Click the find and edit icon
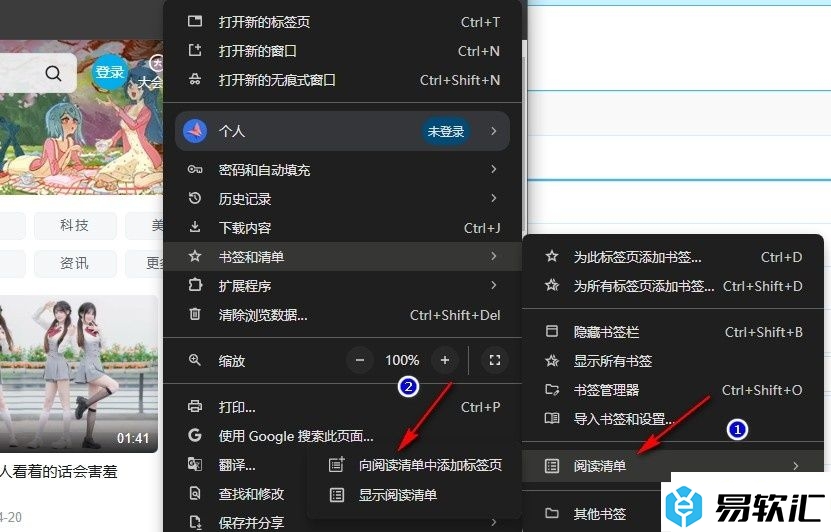 [x=195, y=494]
